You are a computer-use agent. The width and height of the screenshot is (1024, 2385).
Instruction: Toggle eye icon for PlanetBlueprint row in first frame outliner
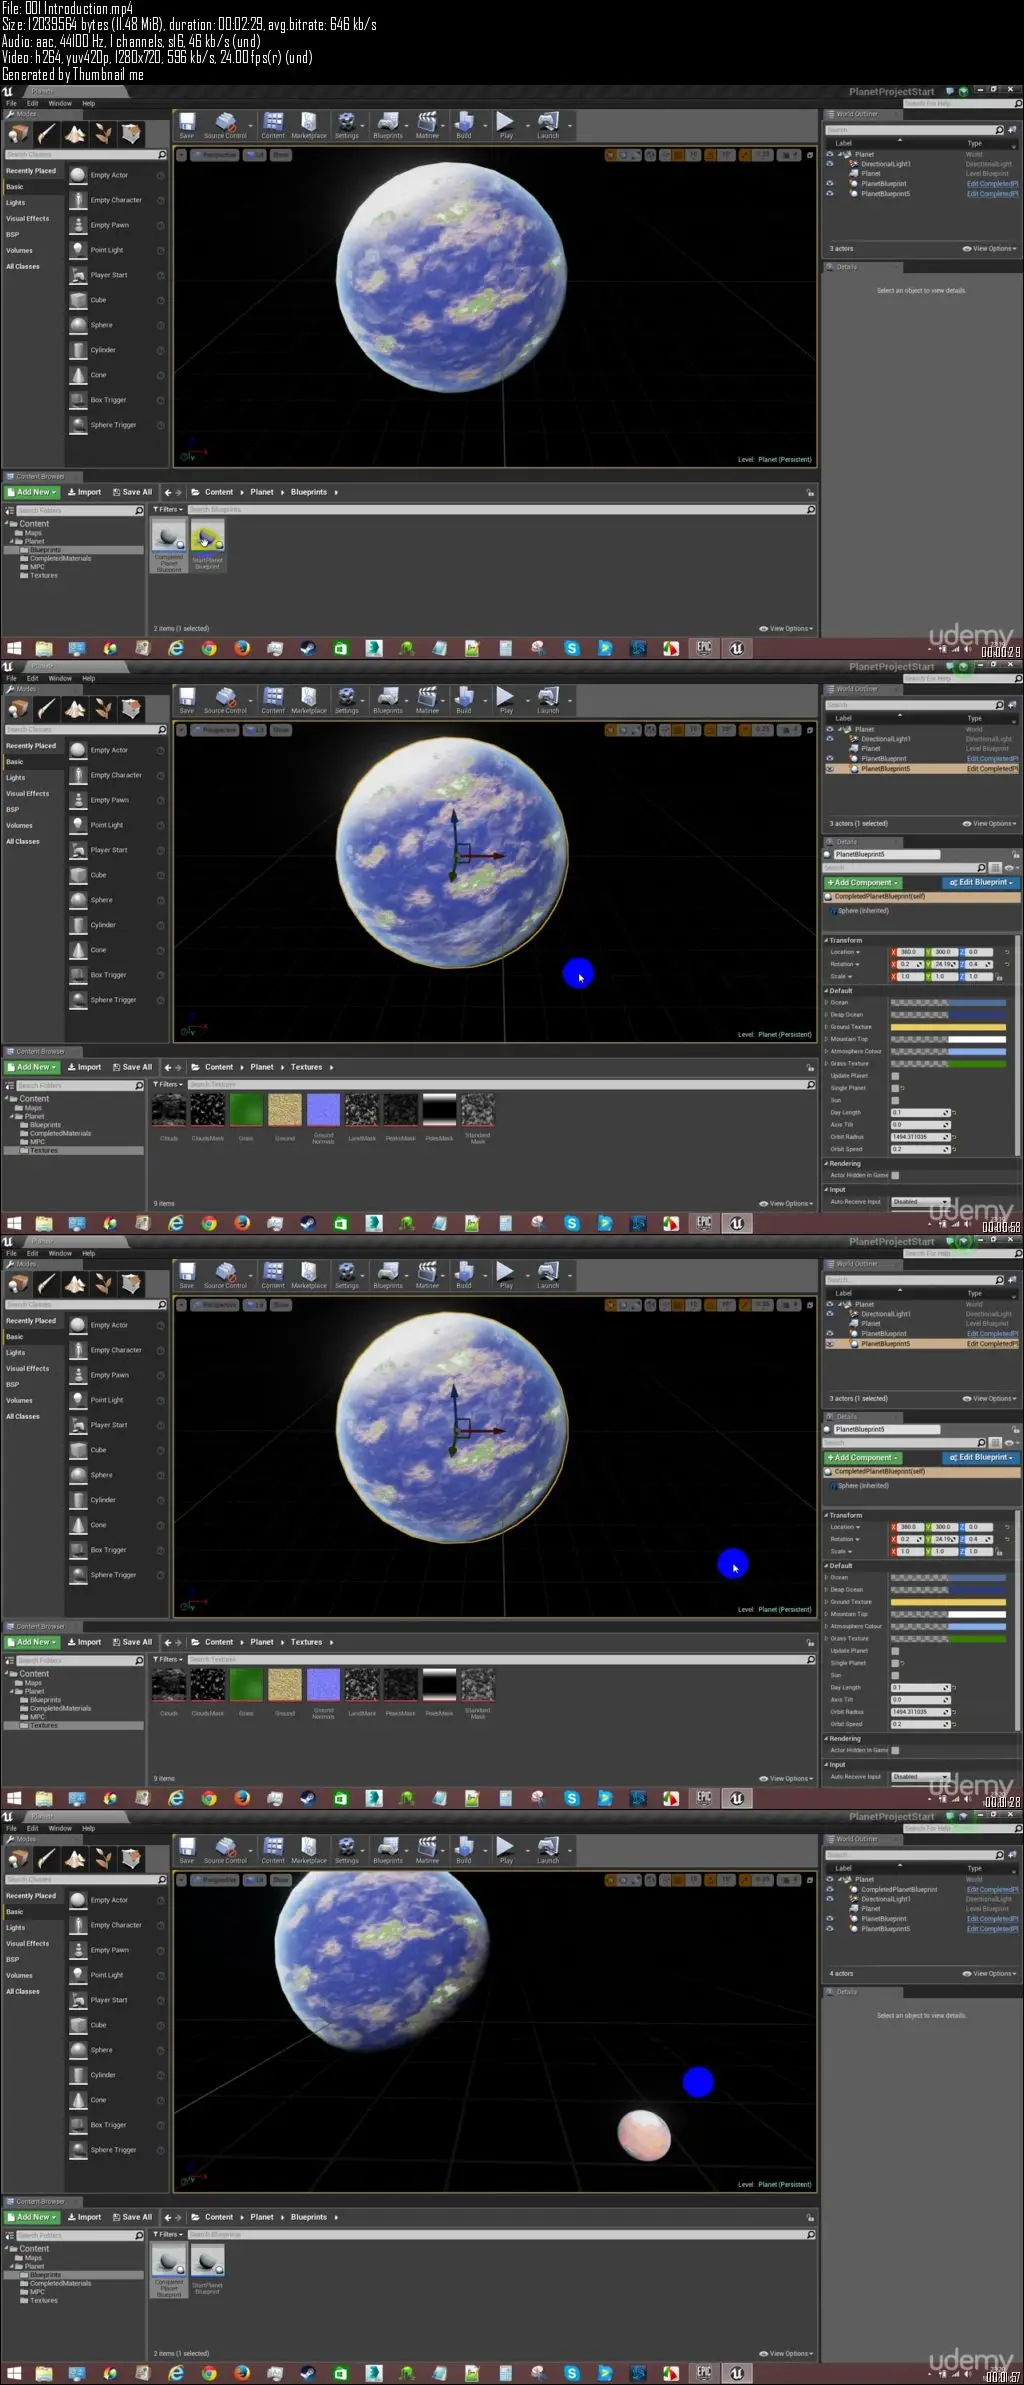click(x=829, y=184)
